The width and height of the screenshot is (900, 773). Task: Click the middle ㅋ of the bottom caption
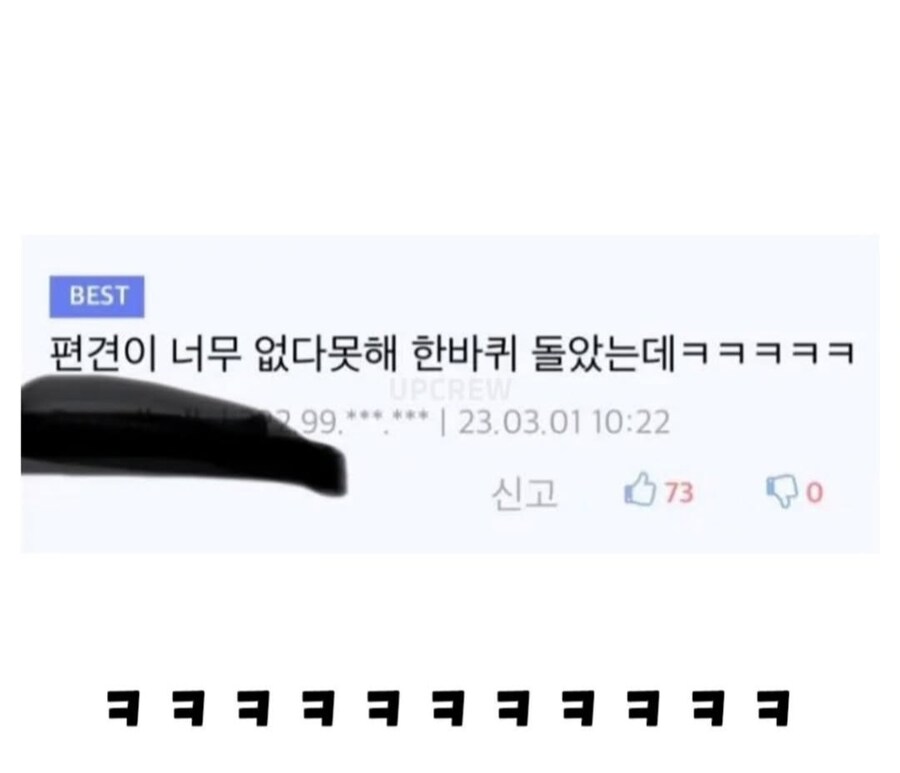tap(448, 708)
